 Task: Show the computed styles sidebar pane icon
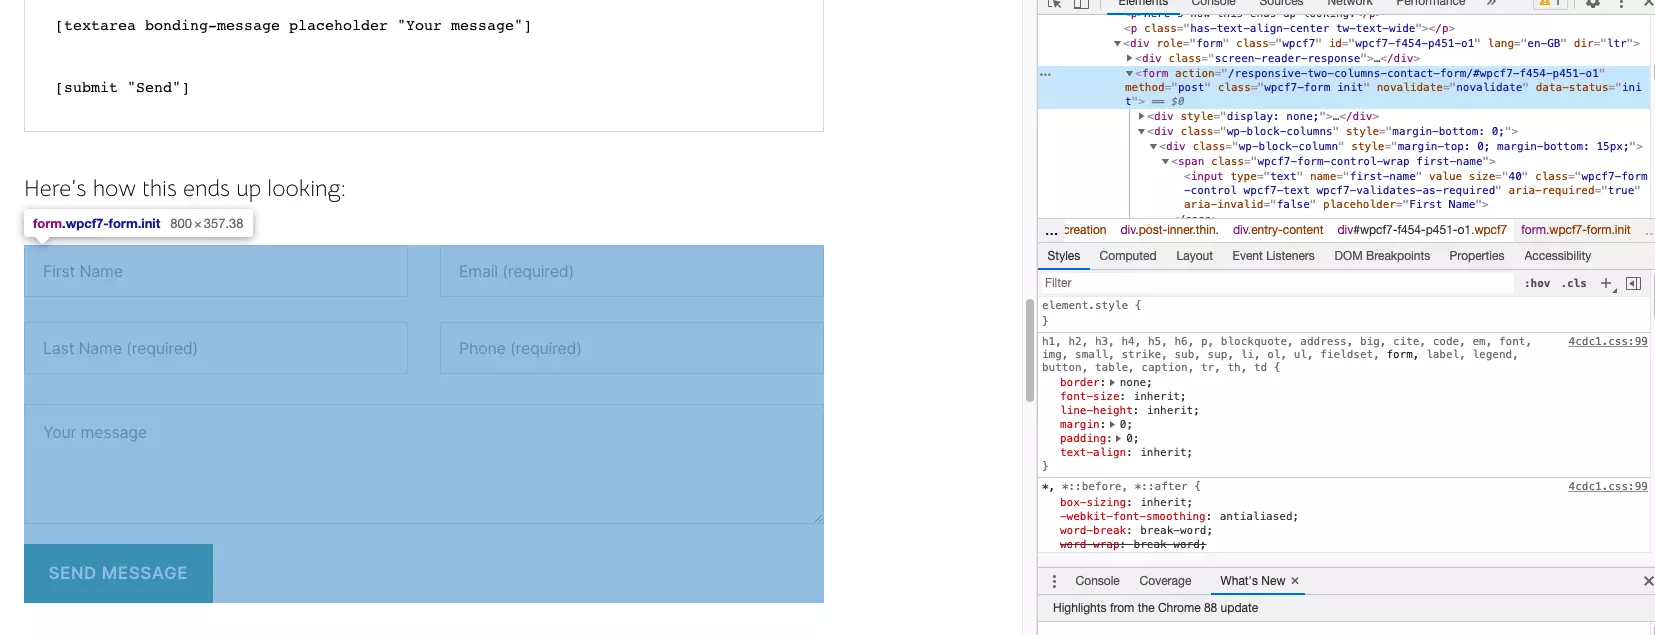1633,283
